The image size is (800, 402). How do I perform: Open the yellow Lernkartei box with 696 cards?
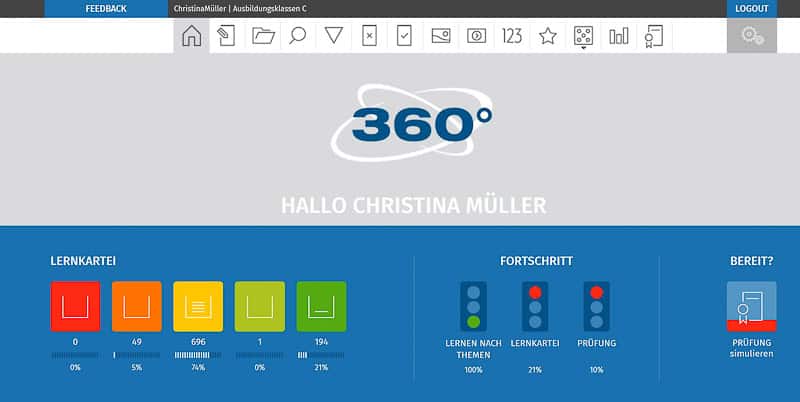198,306
